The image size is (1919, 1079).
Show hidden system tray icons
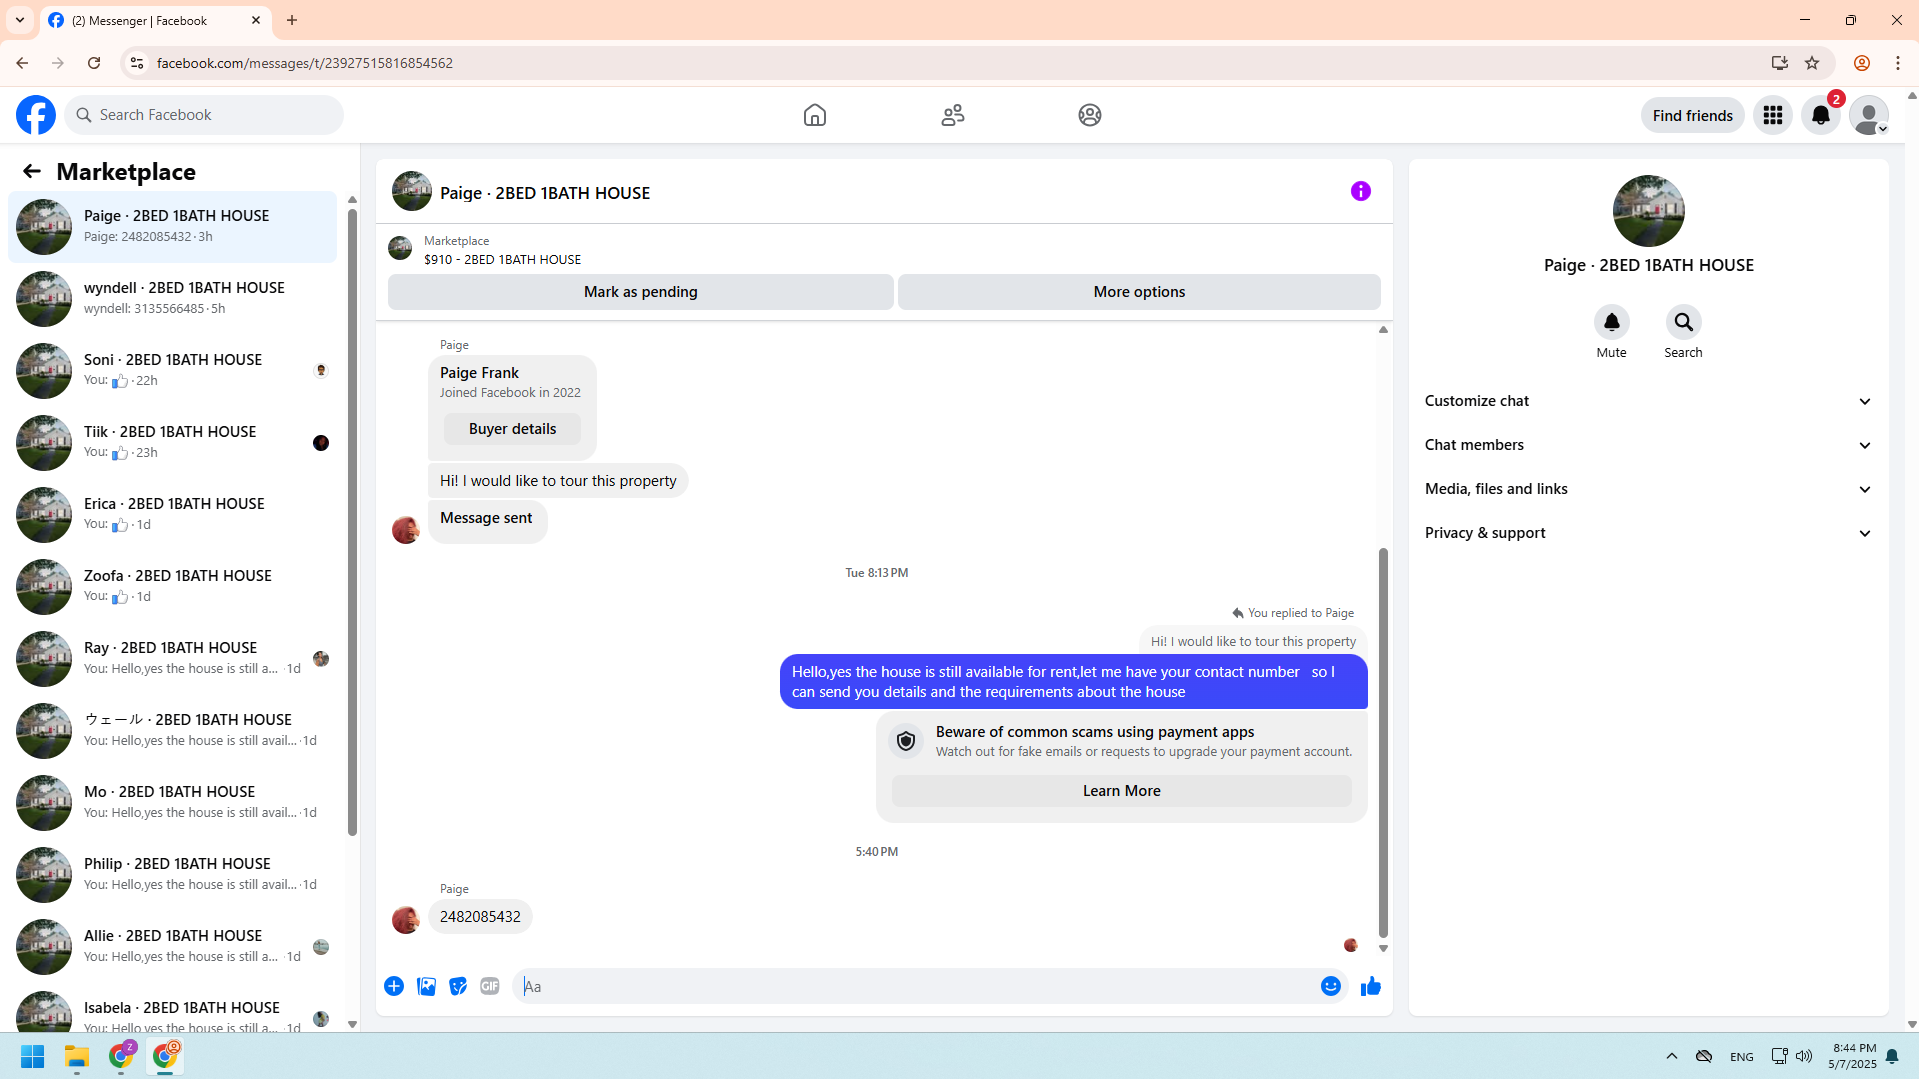(1672, 1056)
